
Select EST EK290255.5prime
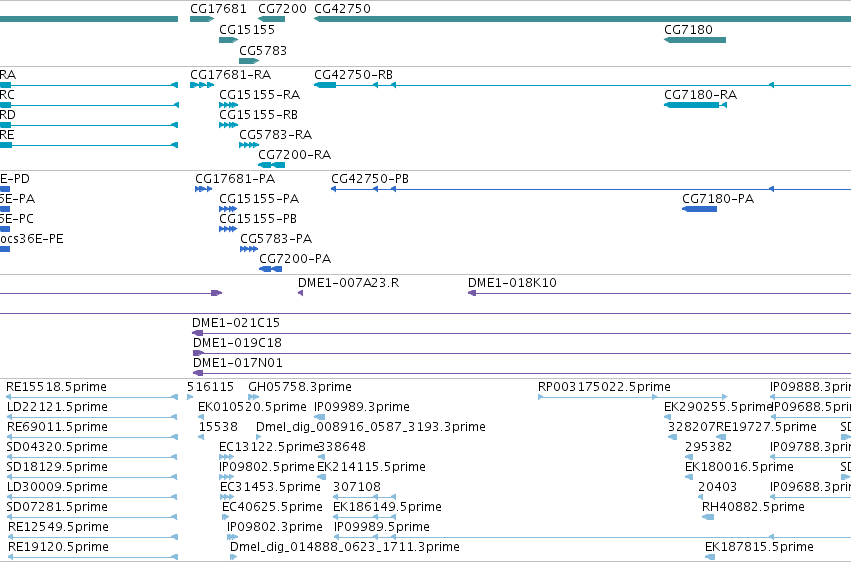(717, 407)
